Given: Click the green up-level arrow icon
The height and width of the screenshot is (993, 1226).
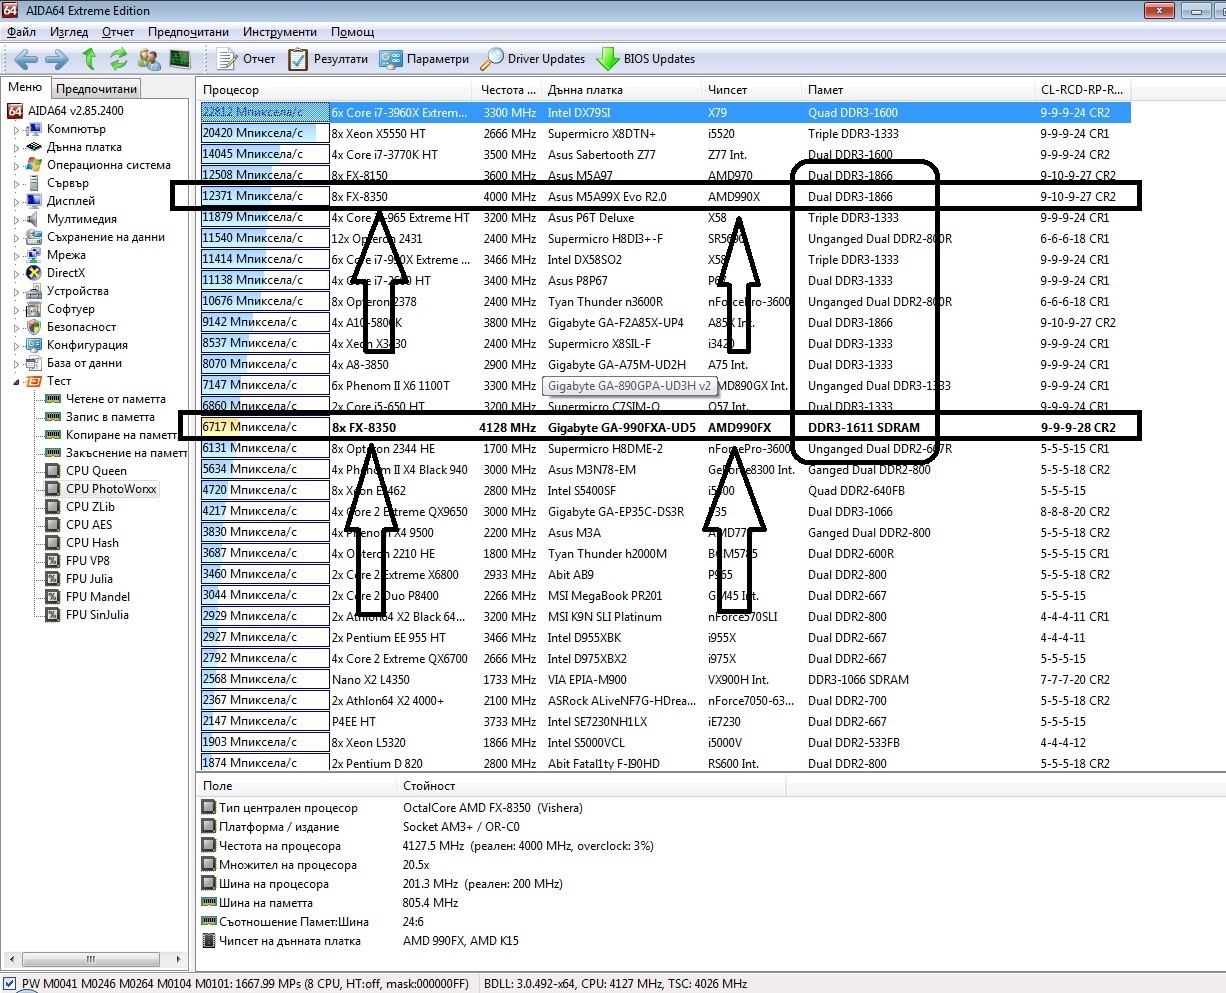Looking at the screenshot, I should [89, 59].
